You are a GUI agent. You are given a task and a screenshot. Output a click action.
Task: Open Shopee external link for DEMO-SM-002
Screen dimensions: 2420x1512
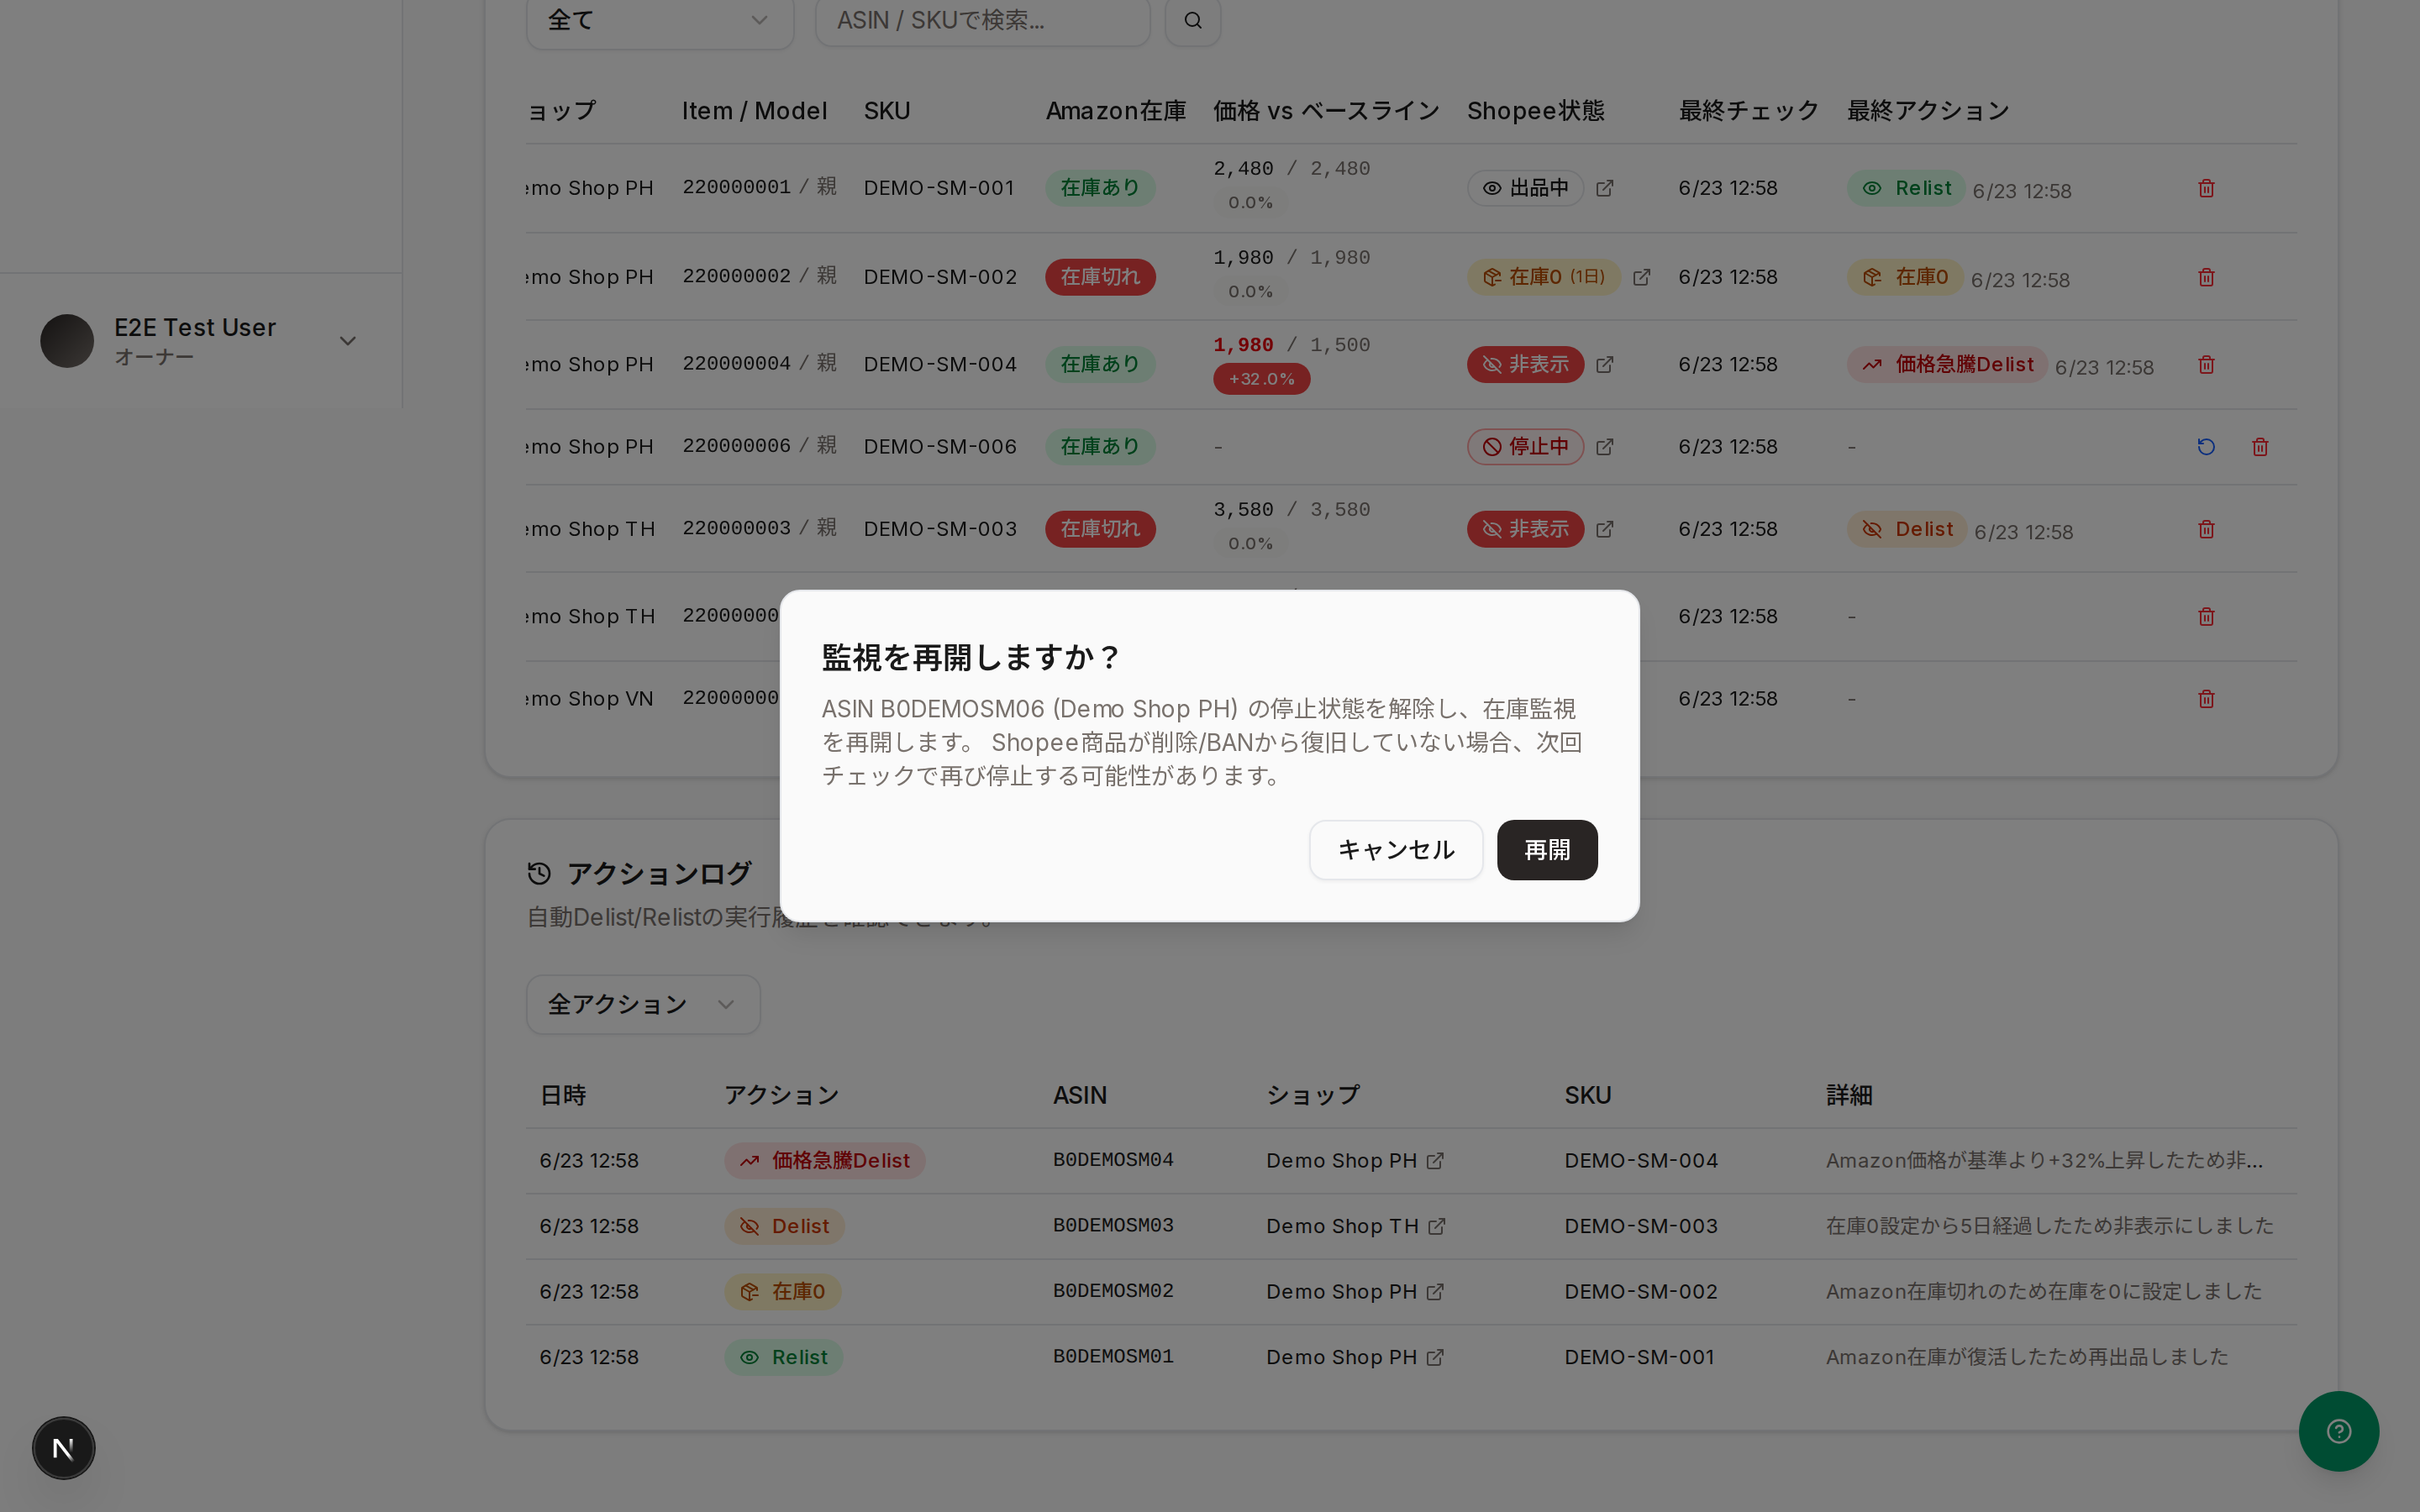[1641, 277]
